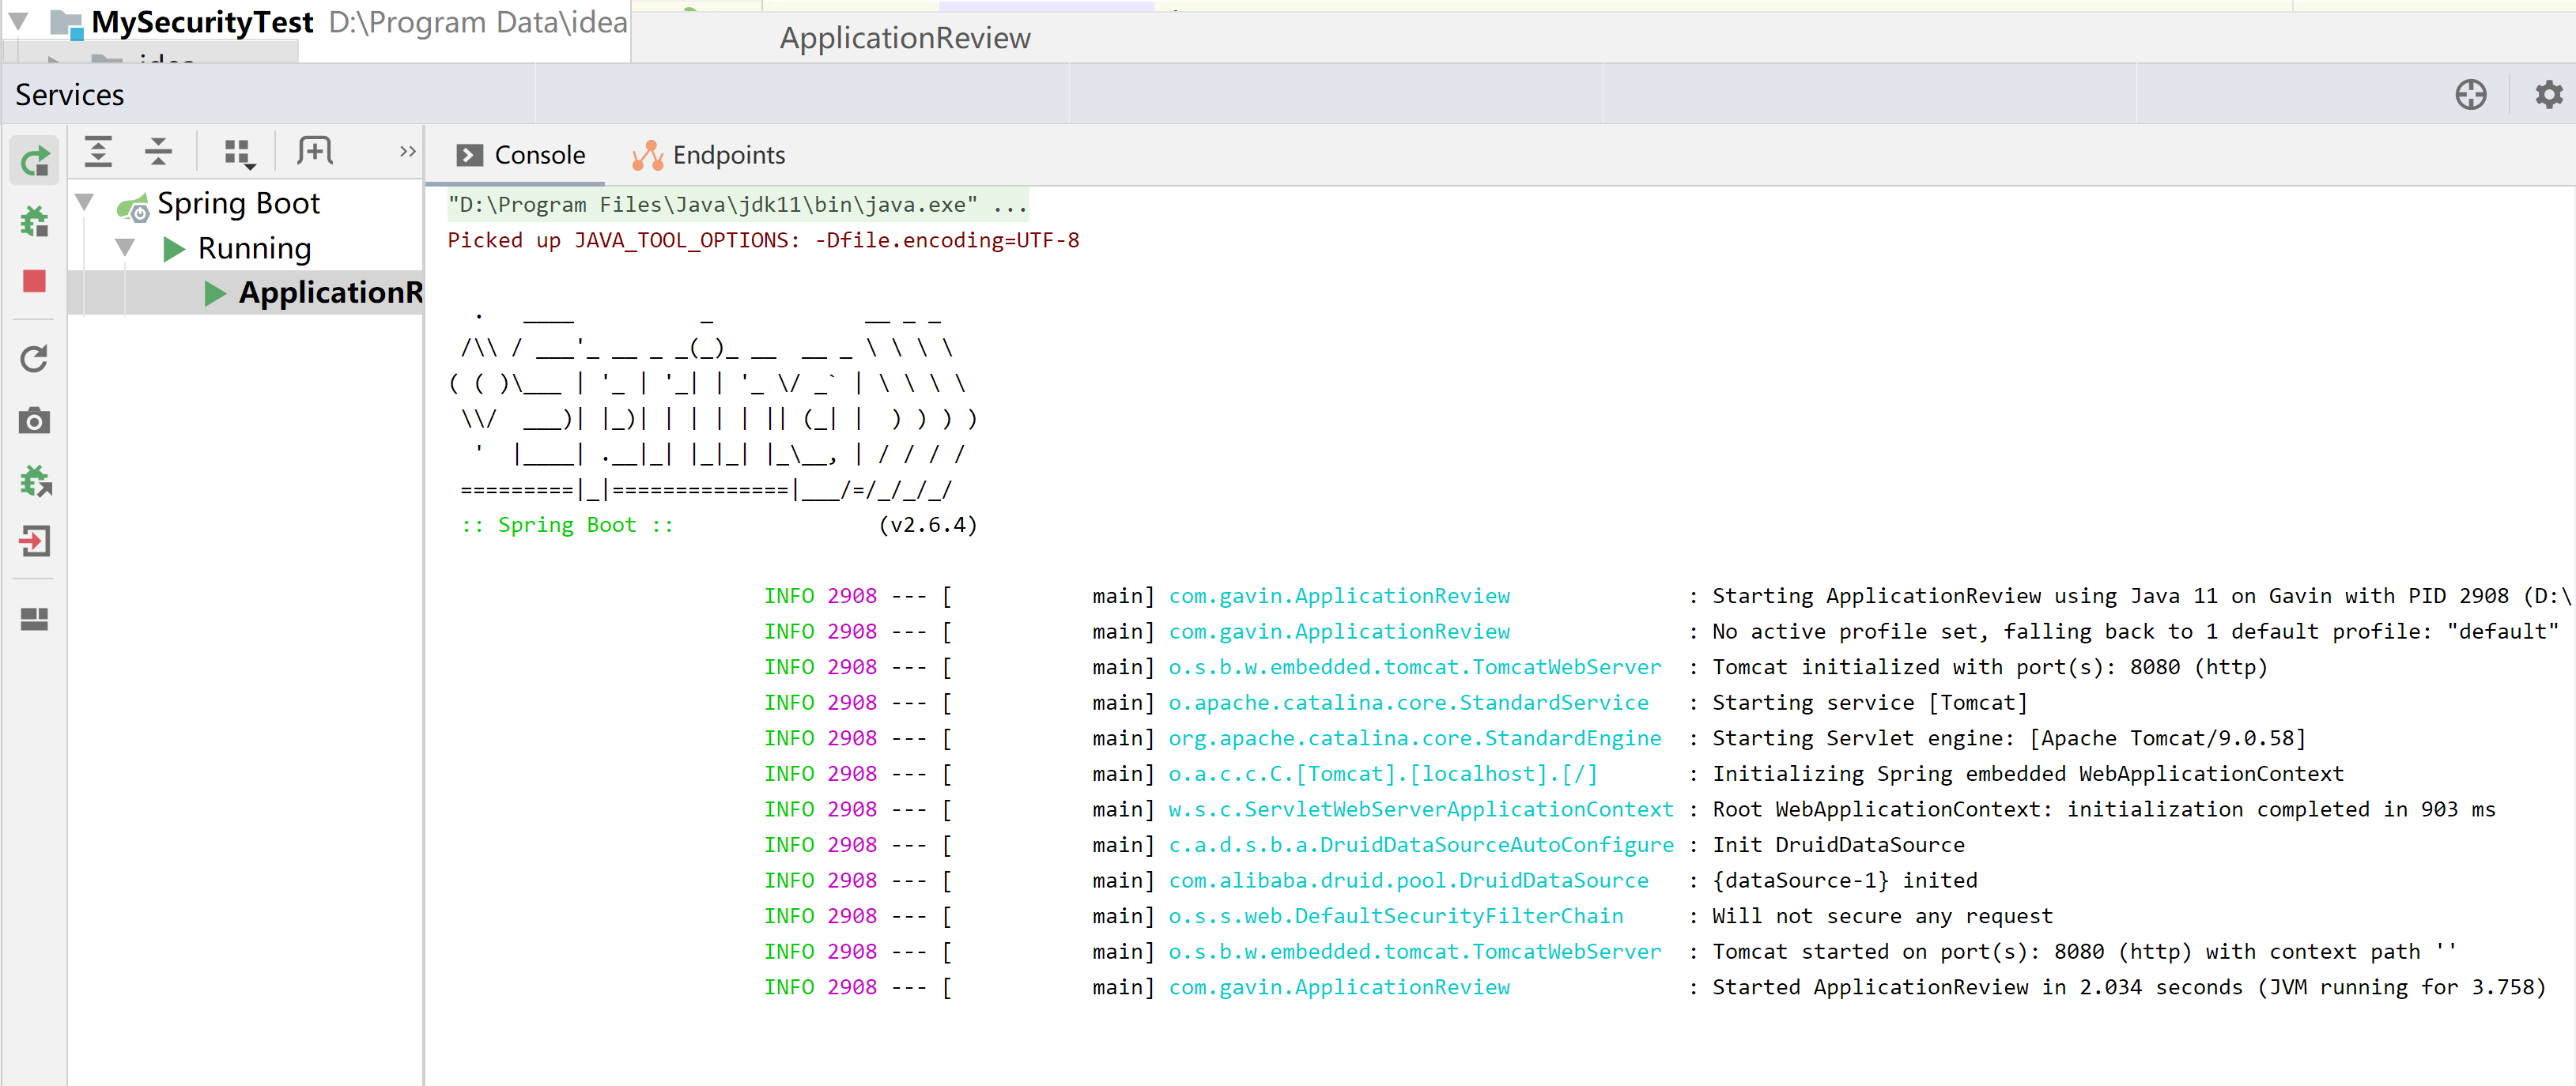Collapse all nodes in the services tree
Viewport: 2576px width, 1086px height.
158,151
